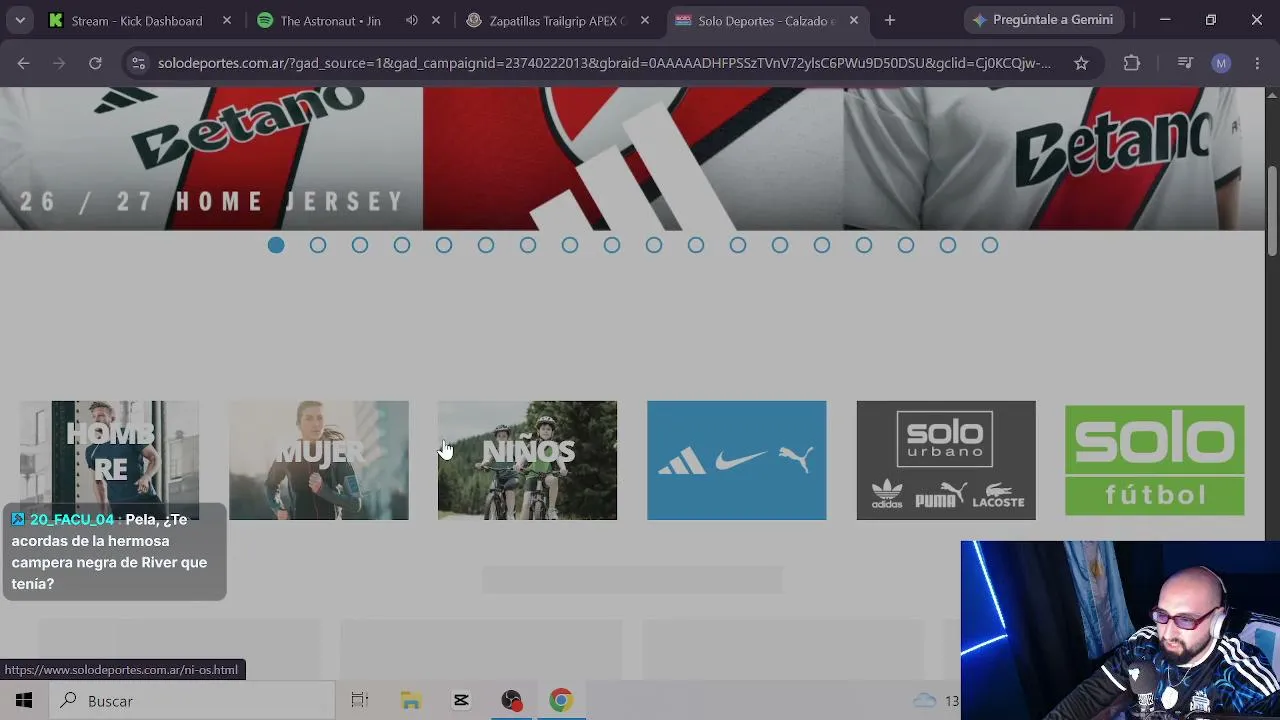This screenshot has height=720, width=1280.
Task: Switch to the Stream - Kick Dashboard tab
Action: 139,20
